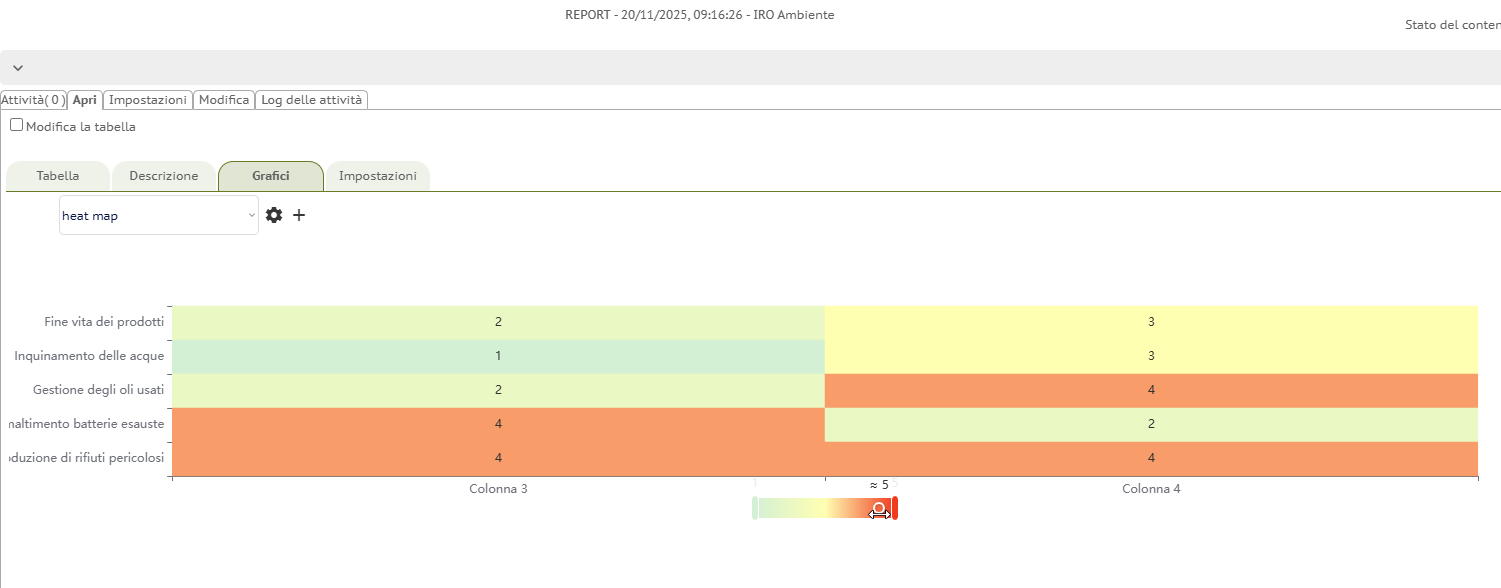1501x588 pixels.
Task: Collapse the gray header bar chevron
Action: coord(18,68)
